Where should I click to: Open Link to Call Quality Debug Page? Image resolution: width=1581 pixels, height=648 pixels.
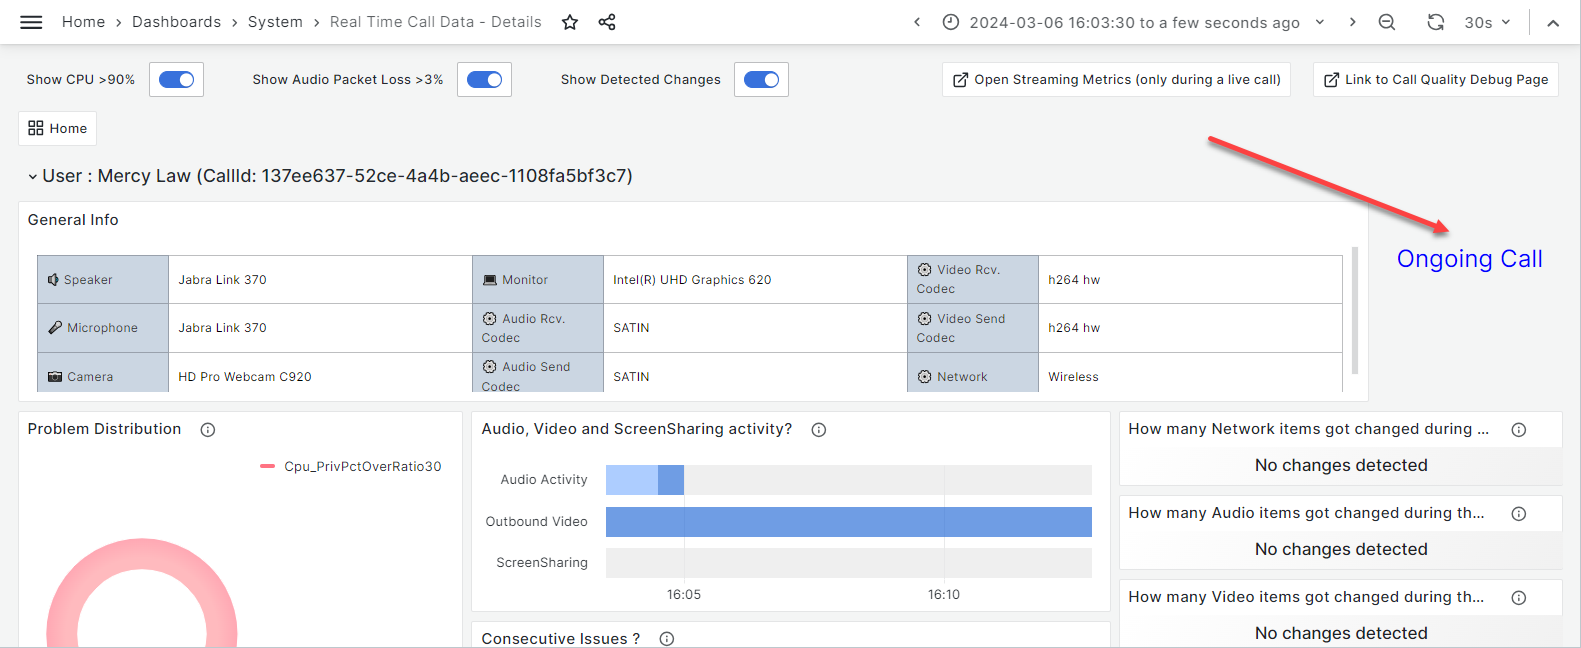click(x=1435, y=80)
